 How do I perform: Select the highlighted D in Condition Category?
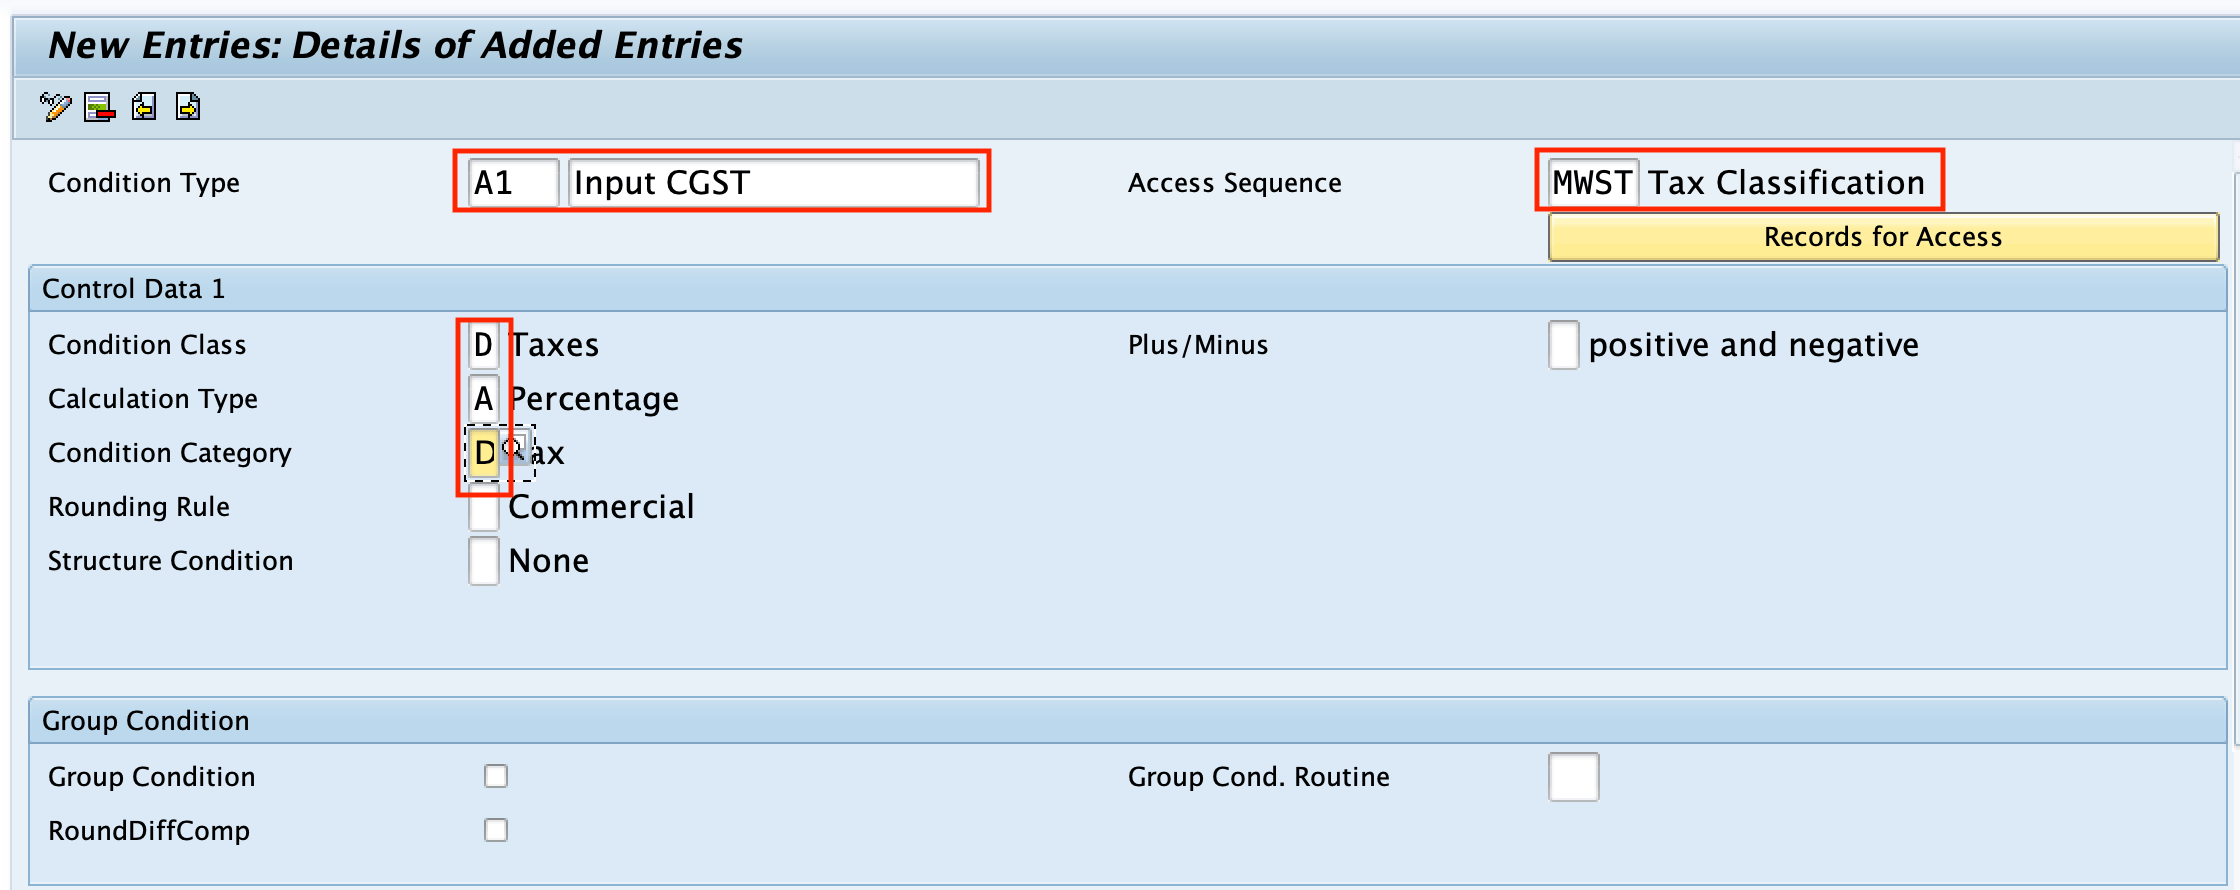pos(484,452)
